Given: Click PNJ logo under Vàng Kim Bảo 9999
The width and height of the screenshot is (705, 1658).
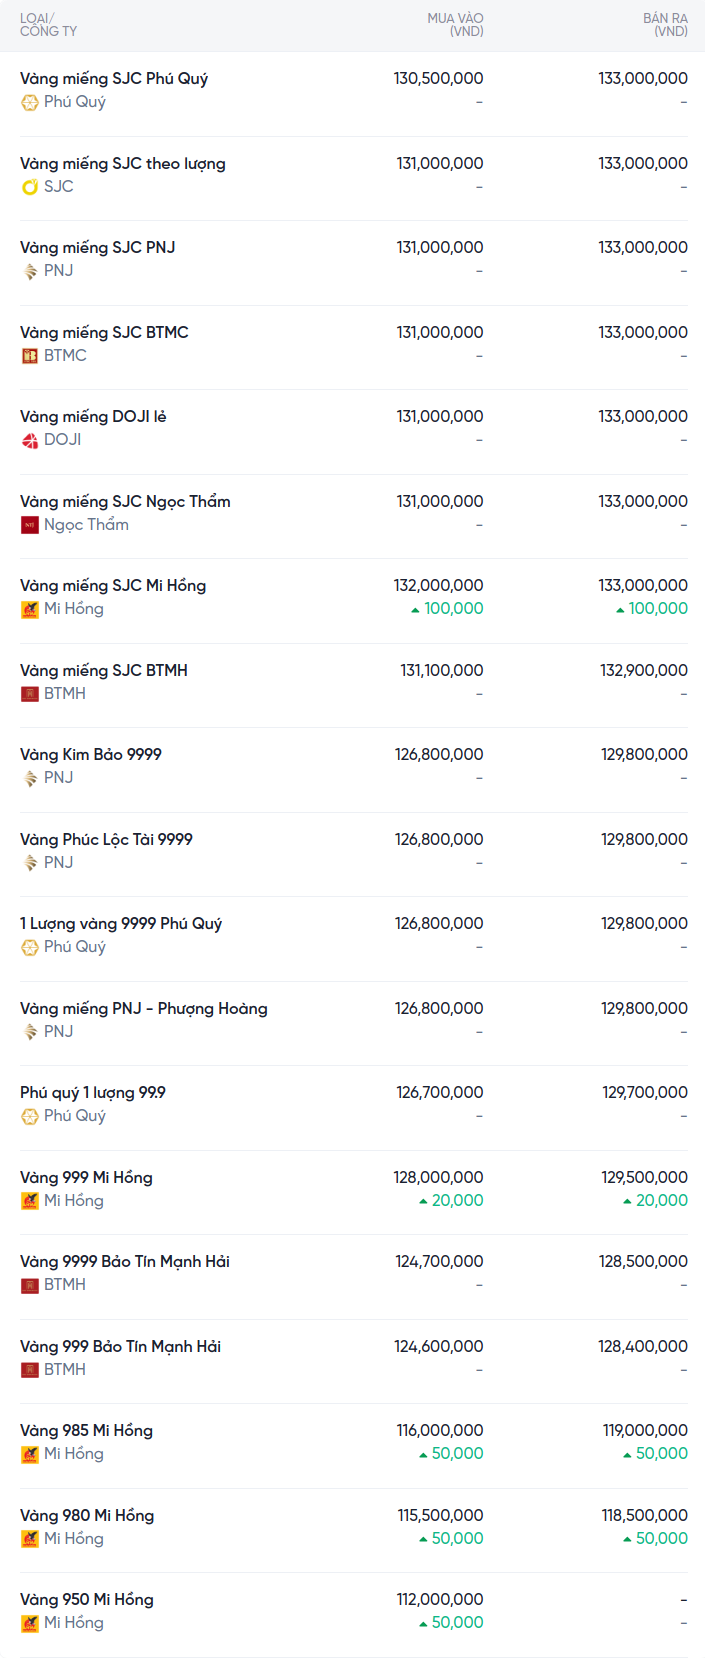Looking at the screenshot, I should click(x=30, y=778).
